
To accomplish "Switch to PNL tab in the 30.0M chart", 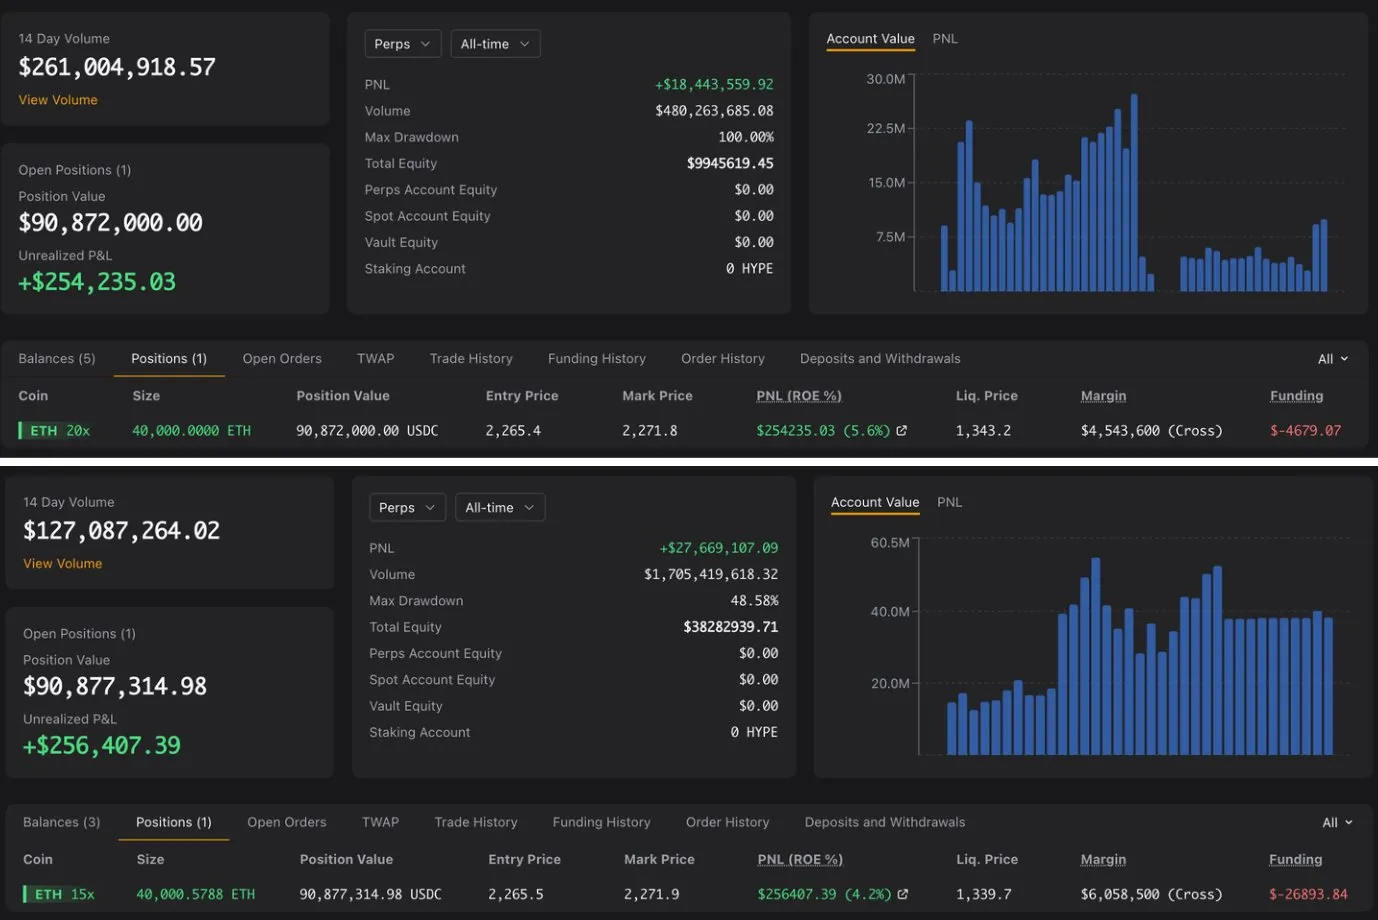I will pyautogui.click(x=945, y=39).
